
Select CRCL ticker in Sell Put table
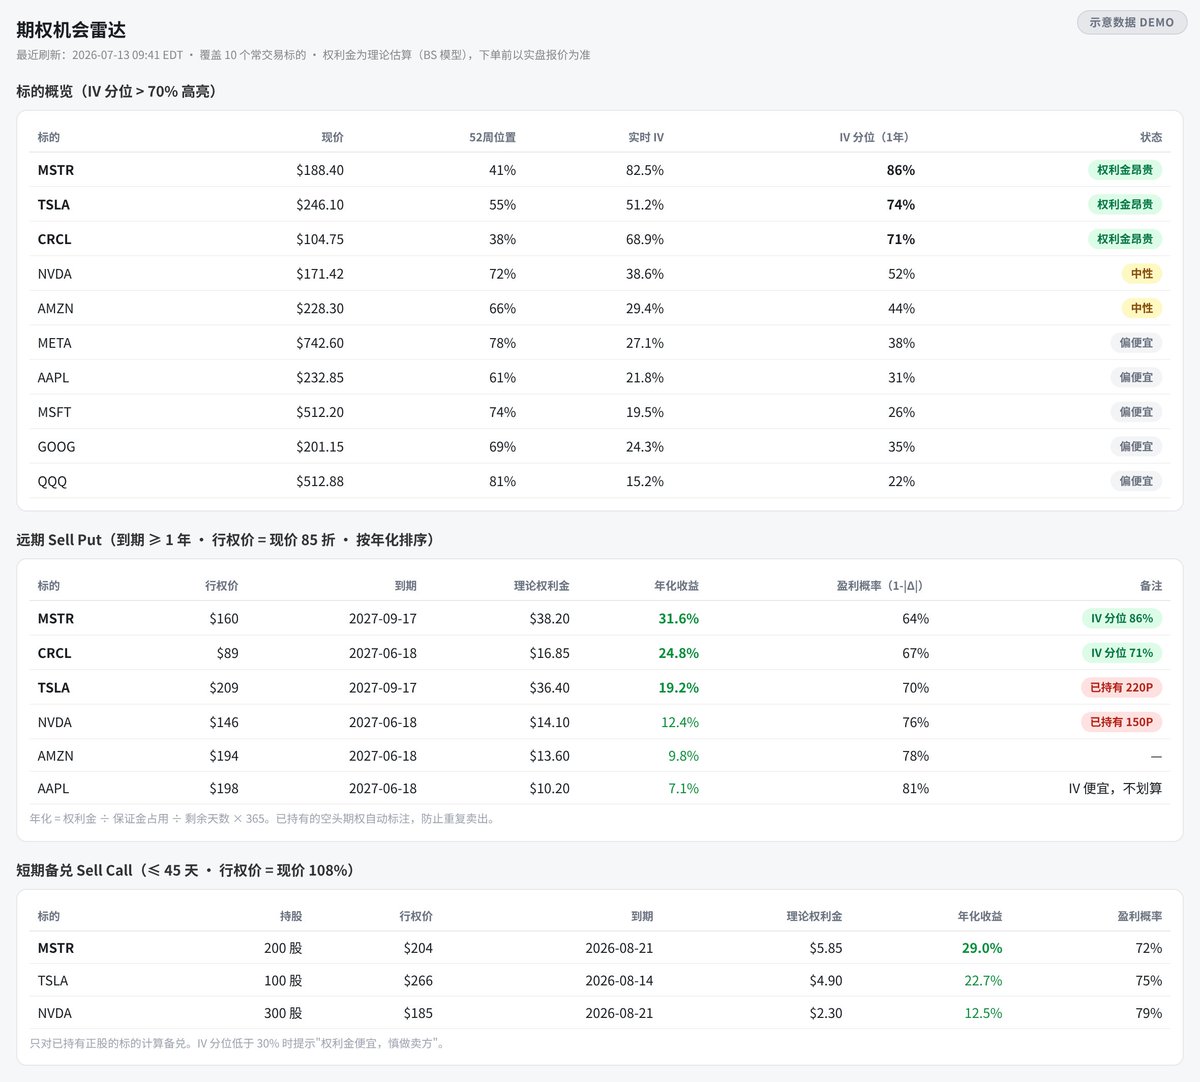(x=55, y=653)
